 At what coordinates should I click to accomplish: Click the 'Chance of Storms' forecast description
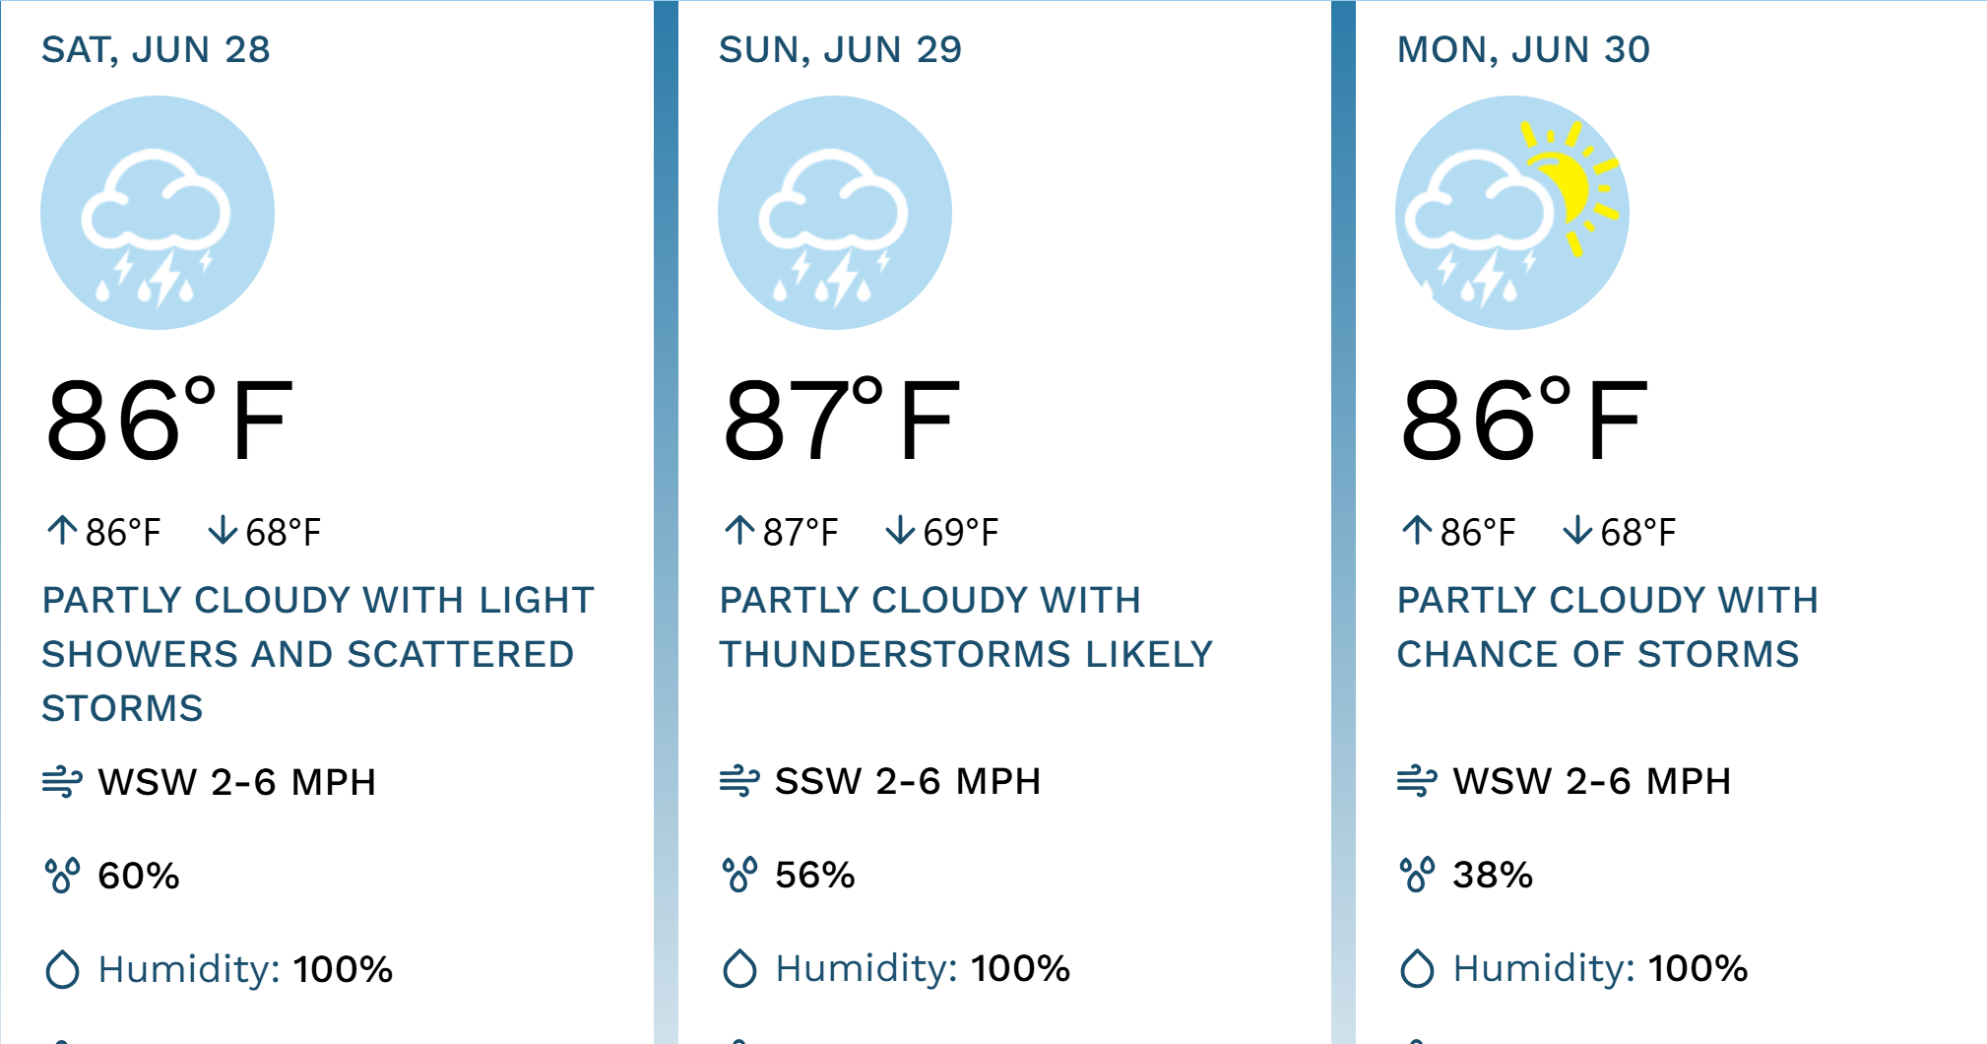[x=1607, y=627]
